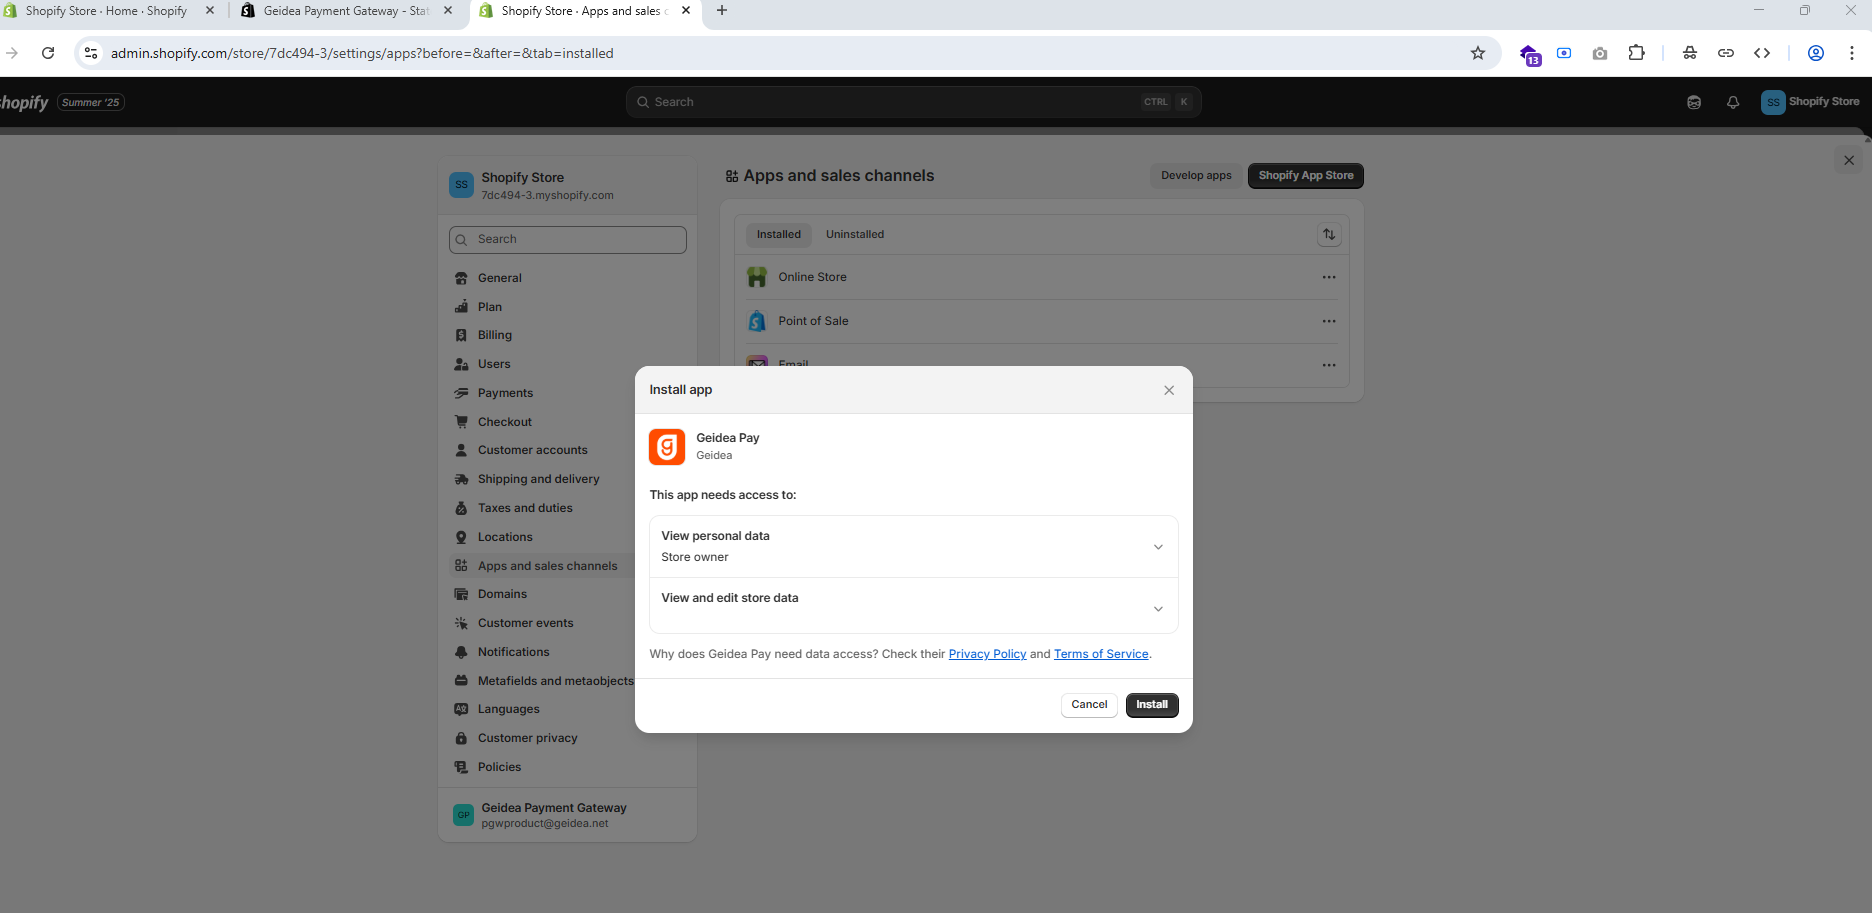1872x913 pixels.
Task: Open Users settings
Action: tap(494, 365)
